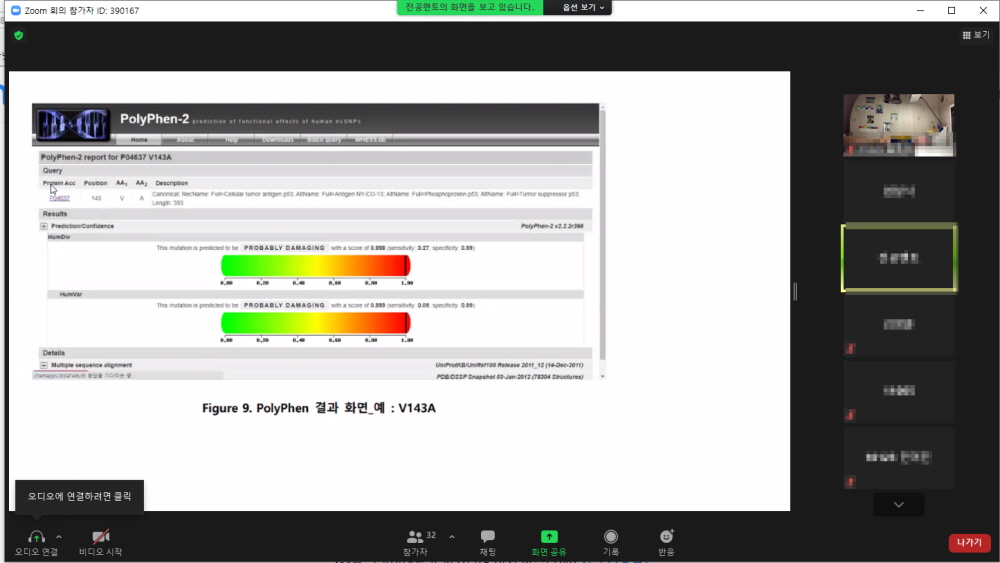The width and height of the screenshot is (1000, 563).
Task: Open the PolyPhen-2 Home tab
Action: [139, 140]
